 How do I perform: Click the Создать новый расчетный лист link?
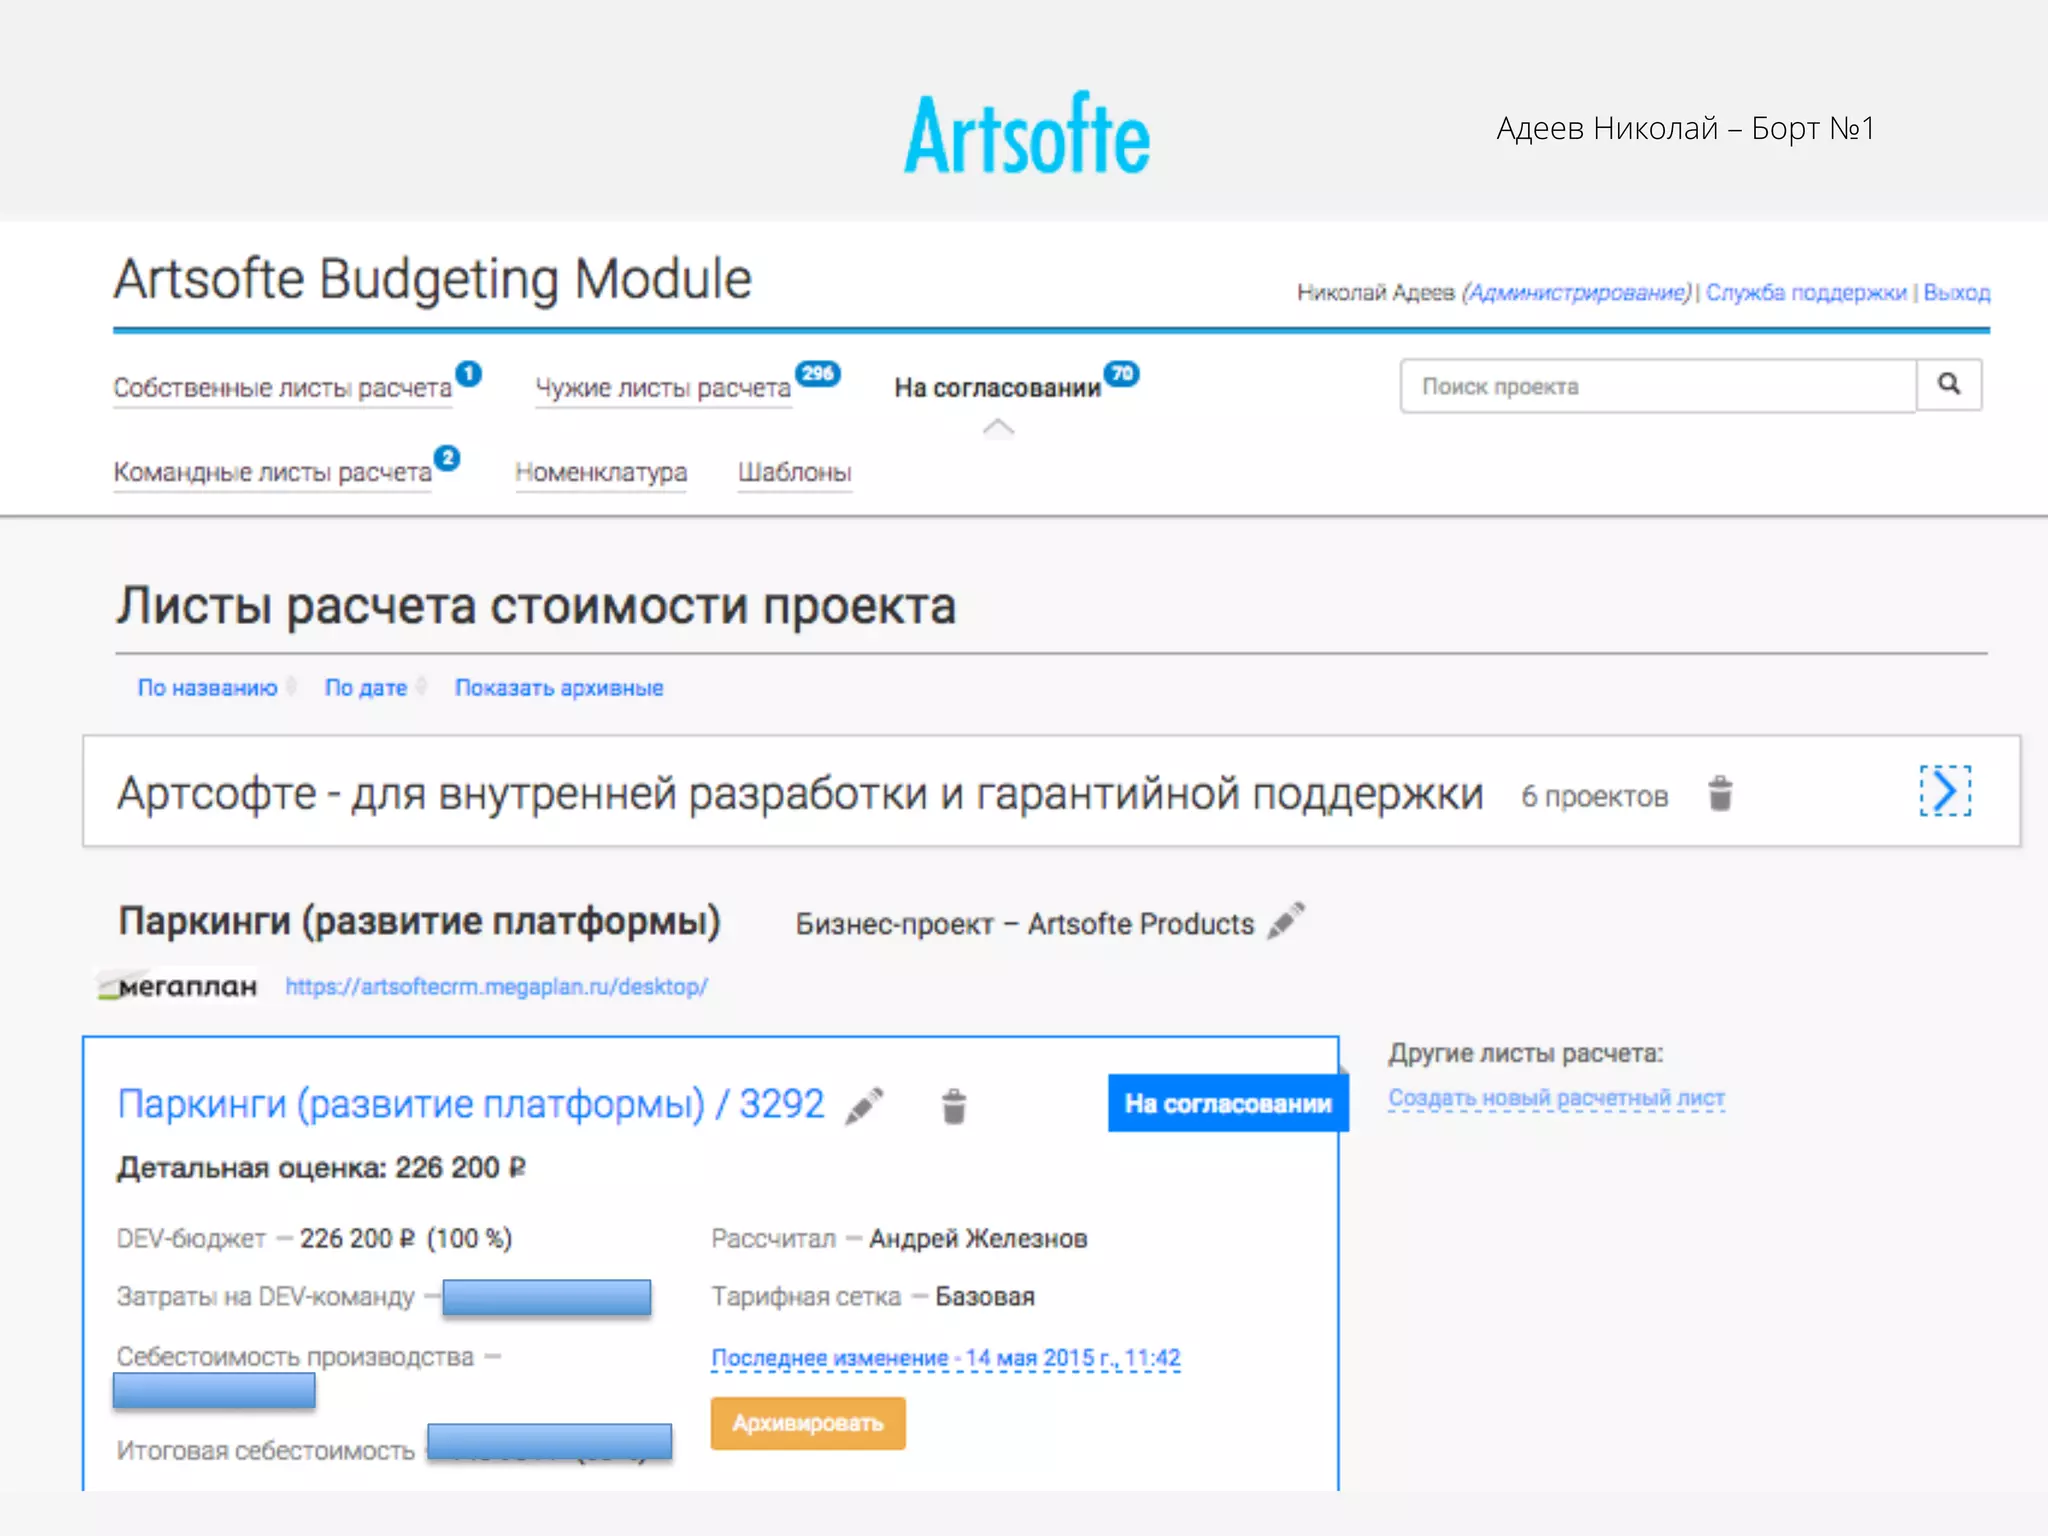coord(1555,1098)
